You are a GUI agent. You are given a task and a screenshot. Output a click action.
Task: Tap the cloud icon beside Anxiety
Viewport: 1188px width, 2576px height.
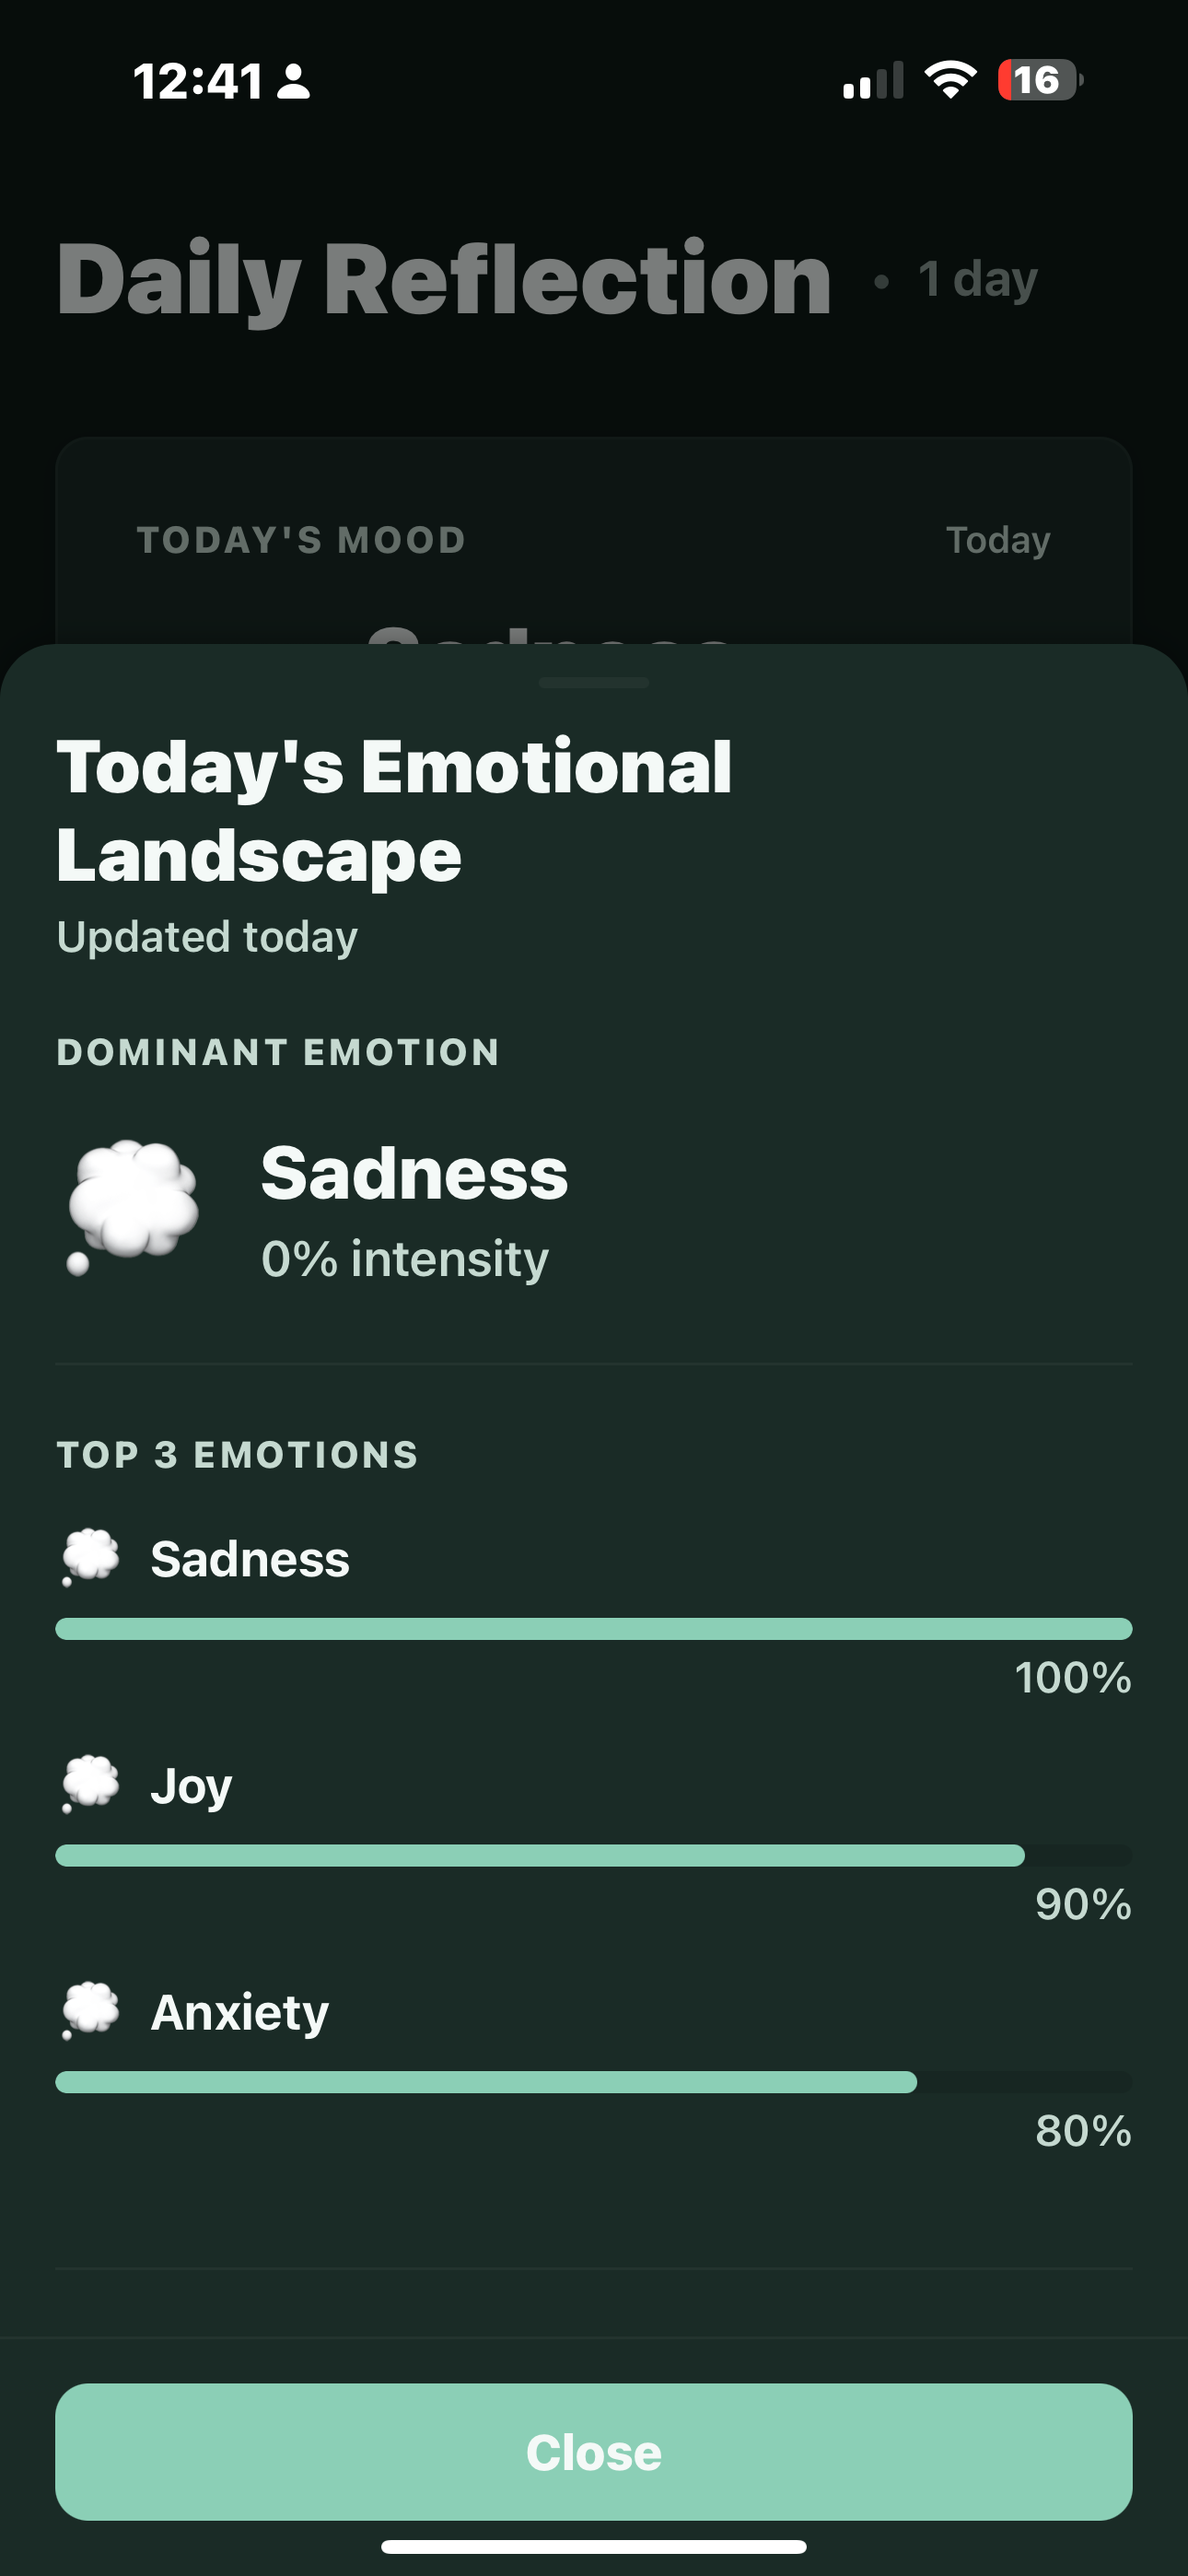[90, 2010]
